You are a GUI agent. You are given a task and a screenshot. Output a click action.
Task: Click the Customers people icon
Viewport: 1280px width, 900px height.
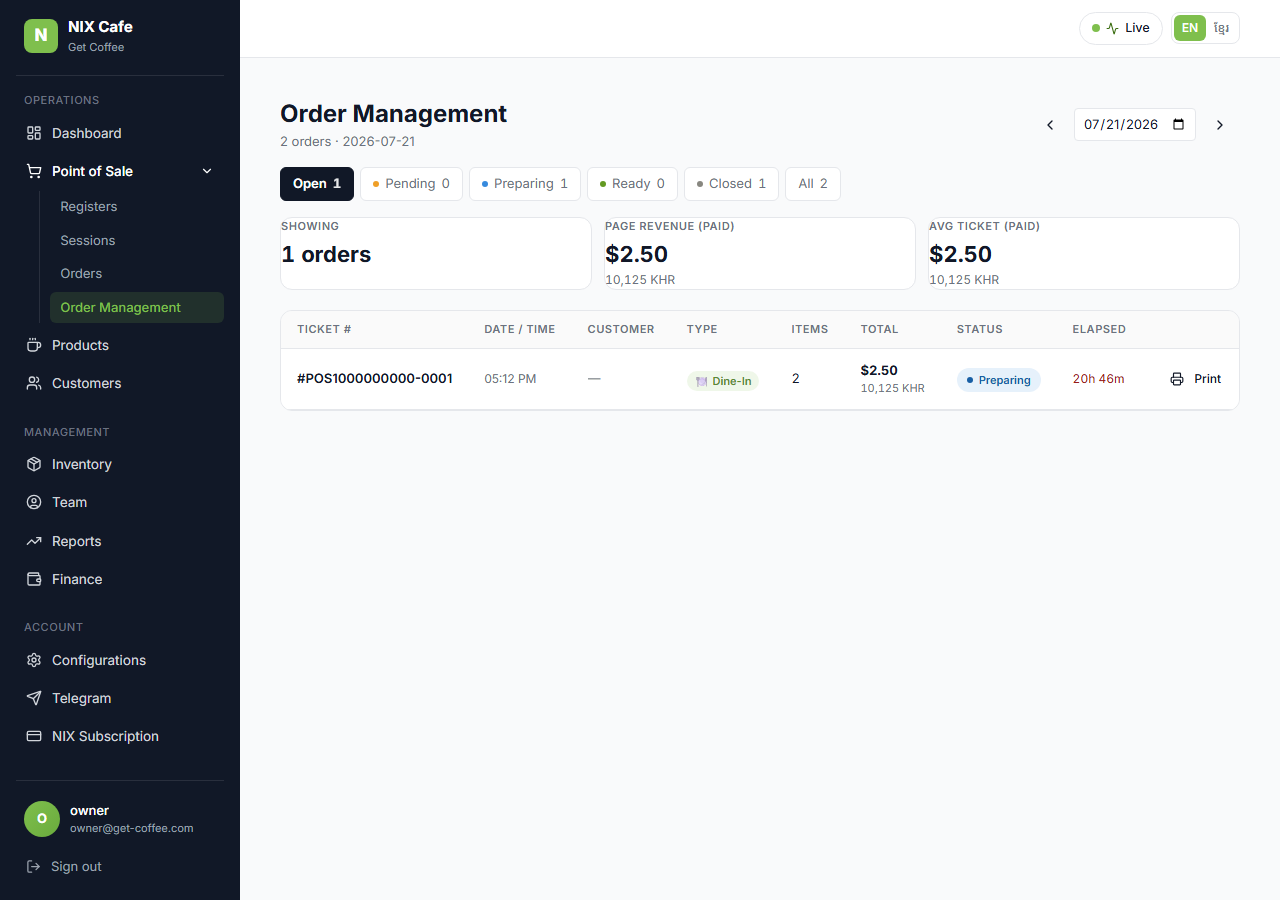tap(34, 383)
